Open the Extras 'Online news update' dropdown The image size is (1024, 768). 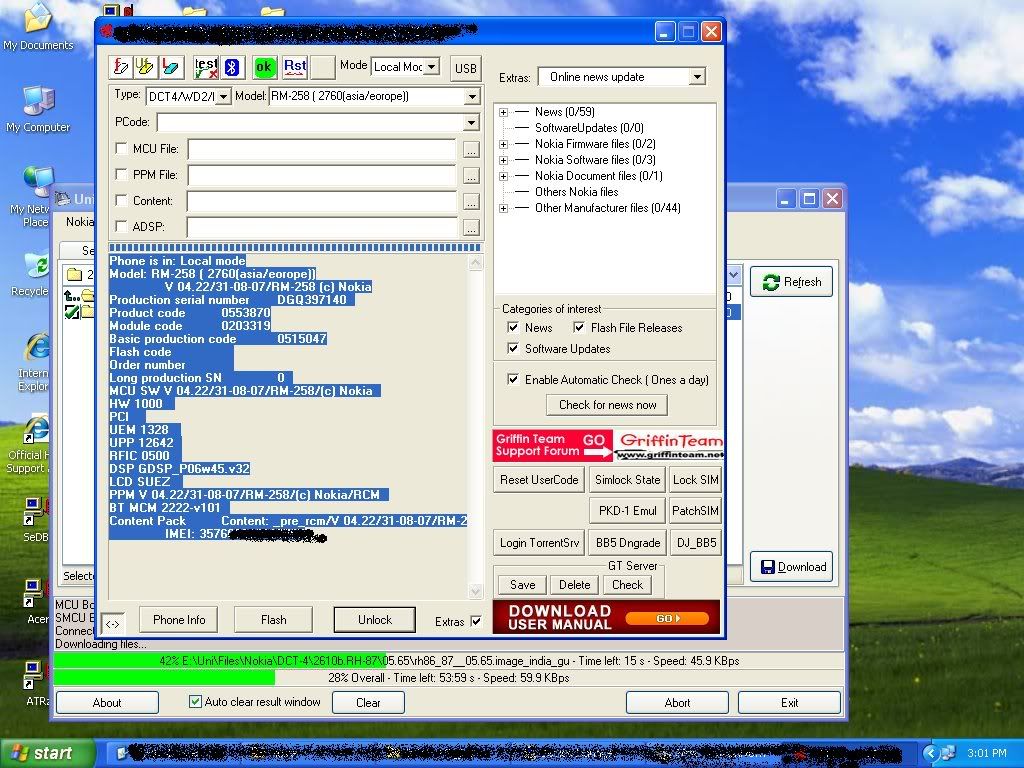tap(697, 77)
